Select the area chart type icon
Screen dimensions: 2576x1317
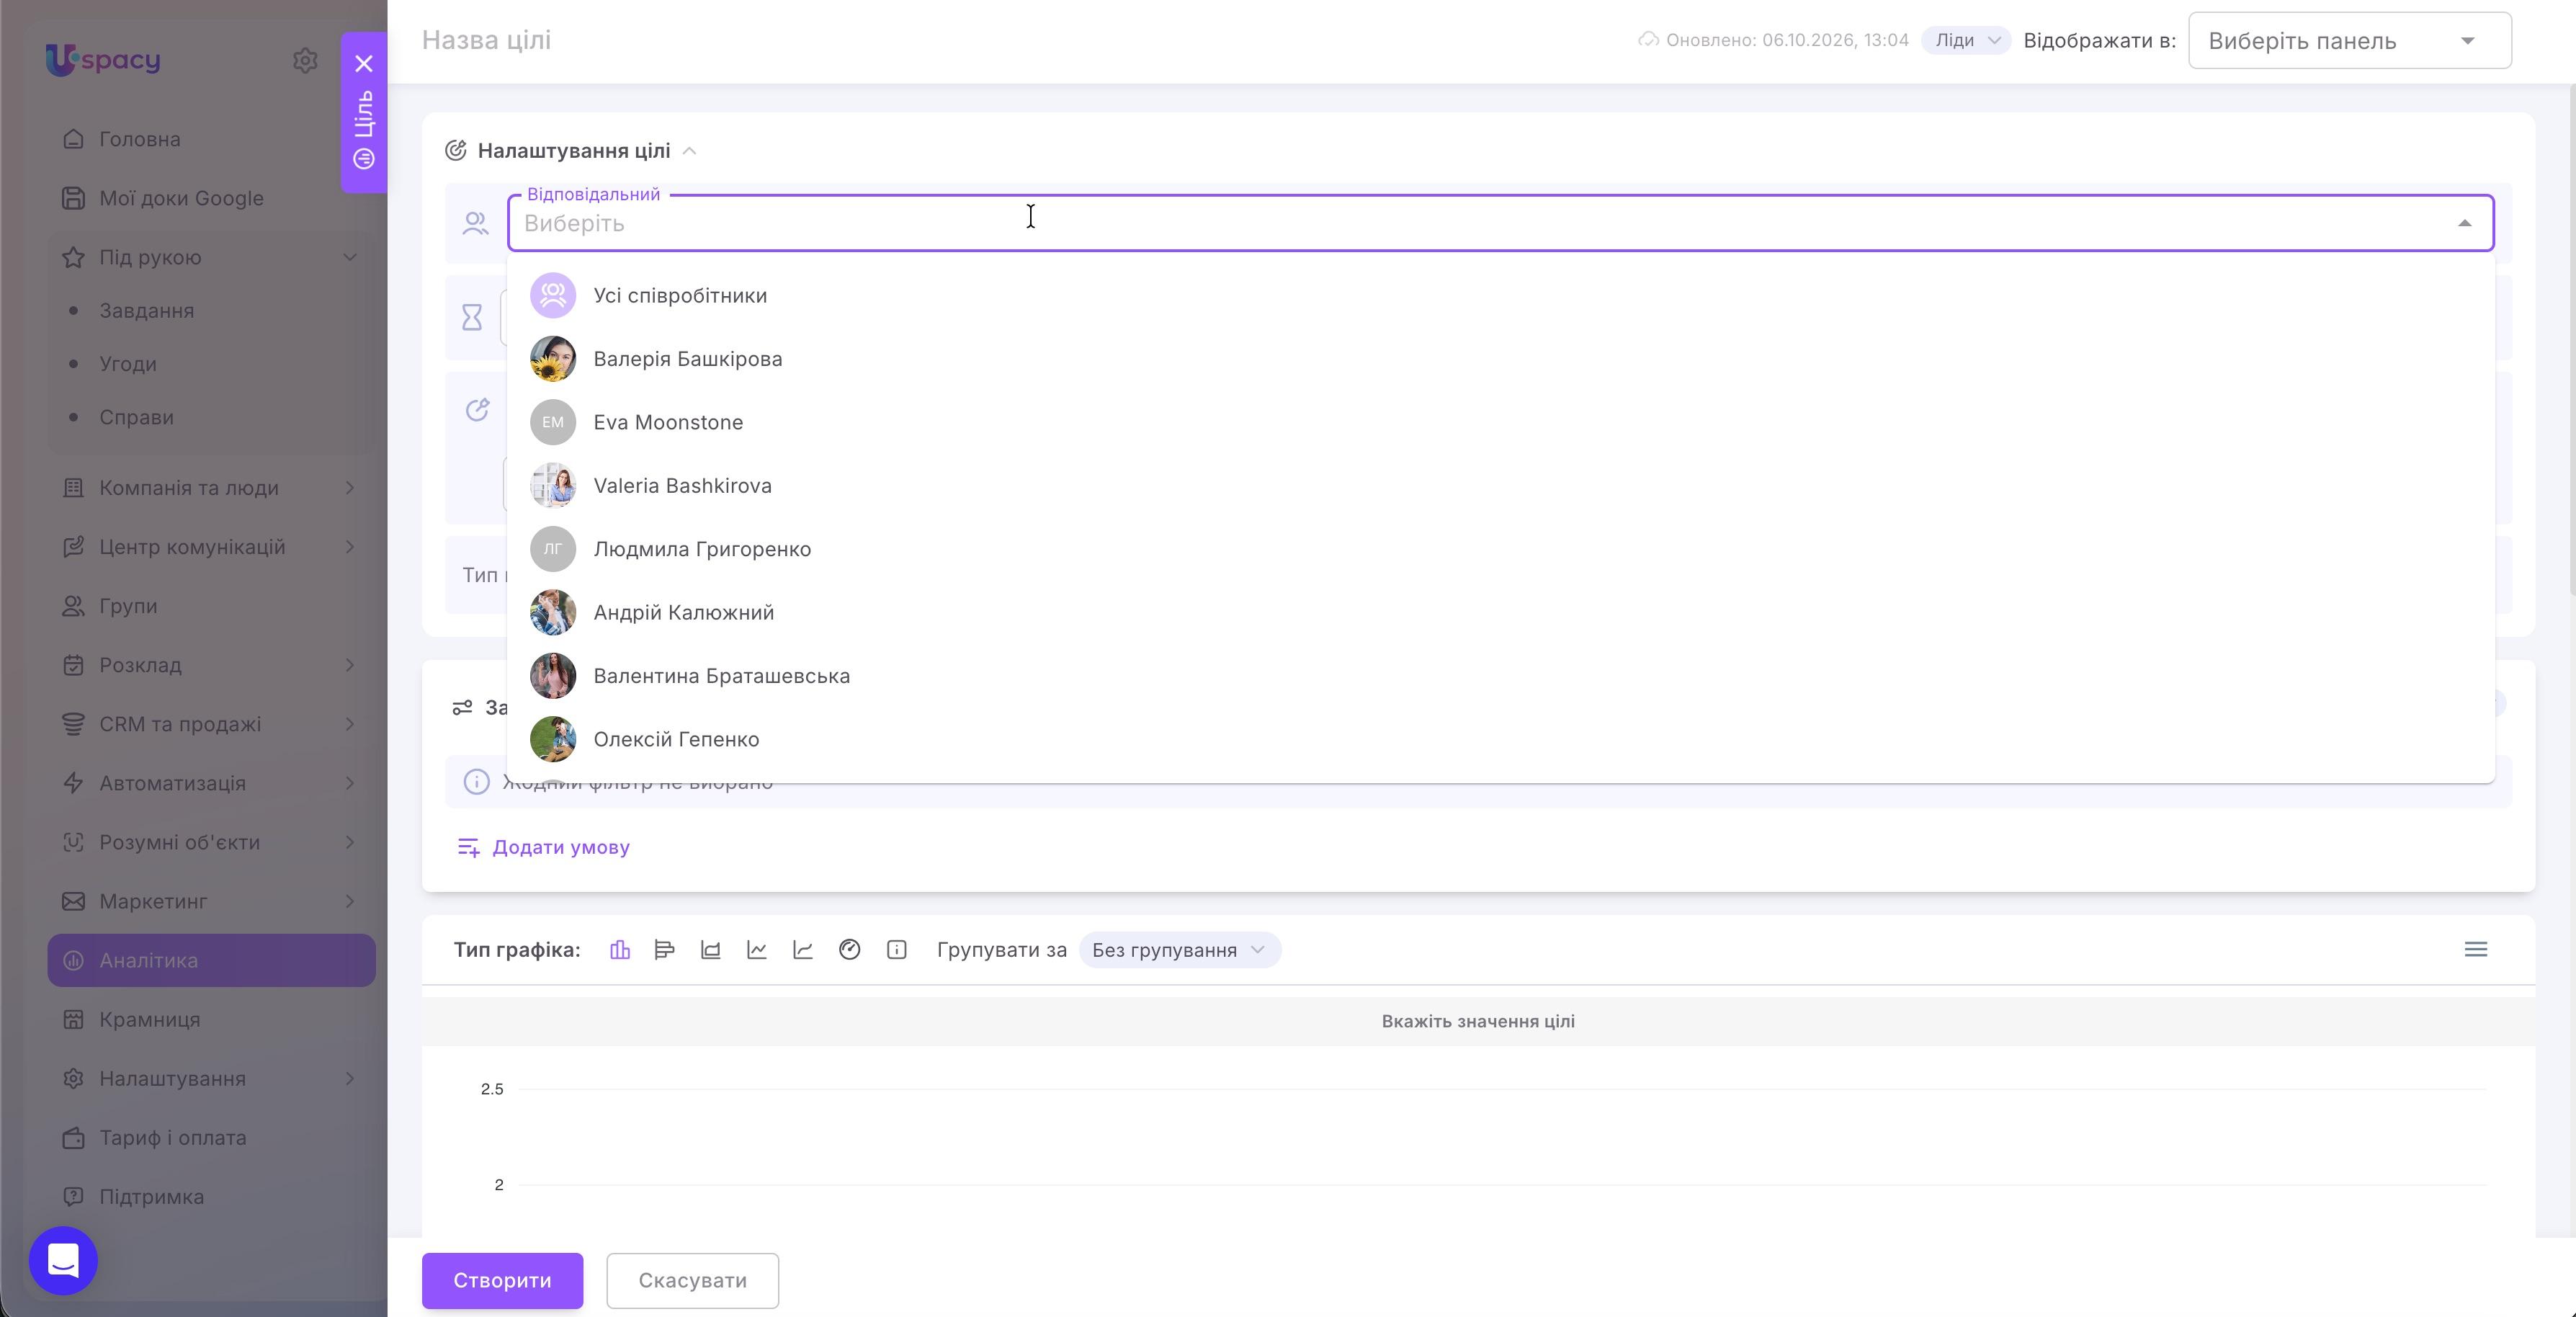(x=711, y=950)
